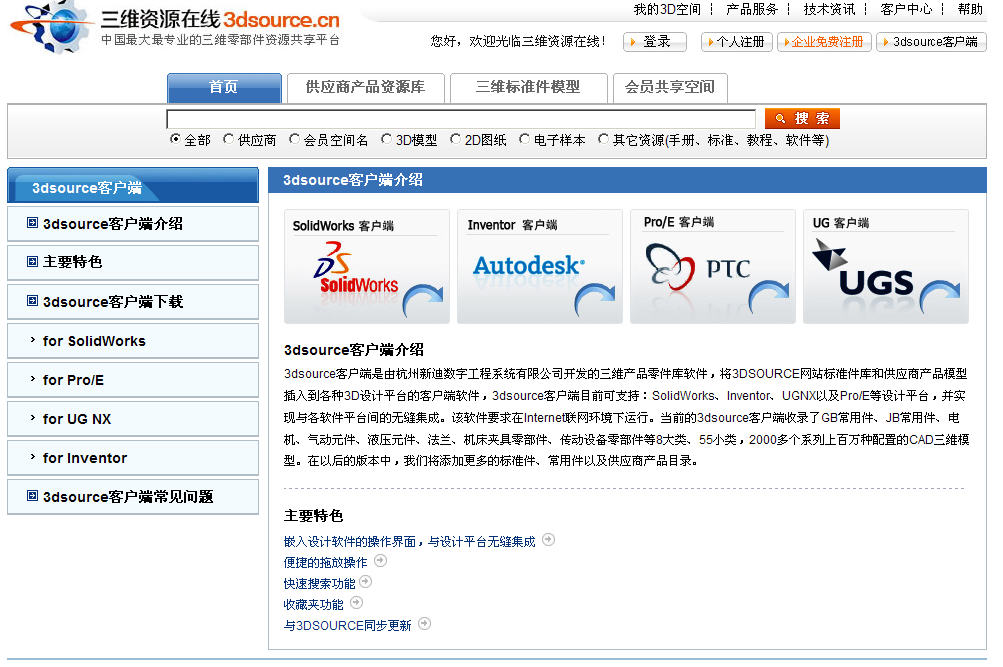Click the 登录 button

tap(655, 42)
